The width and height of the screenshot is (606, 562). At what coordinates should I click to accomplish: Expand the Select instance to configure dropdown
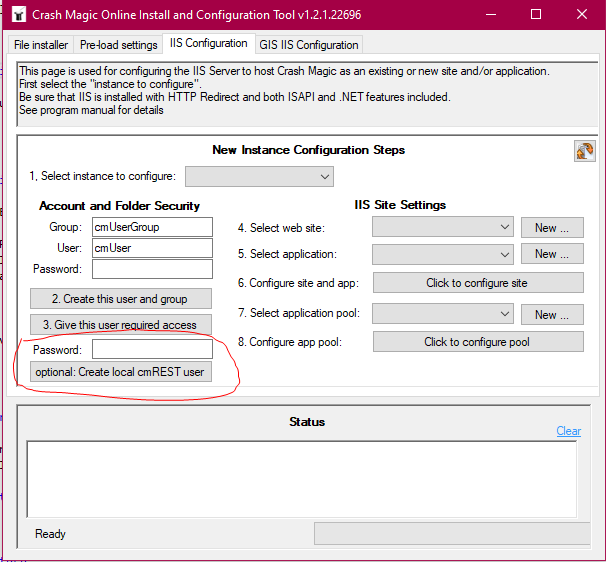pos(259,177)
